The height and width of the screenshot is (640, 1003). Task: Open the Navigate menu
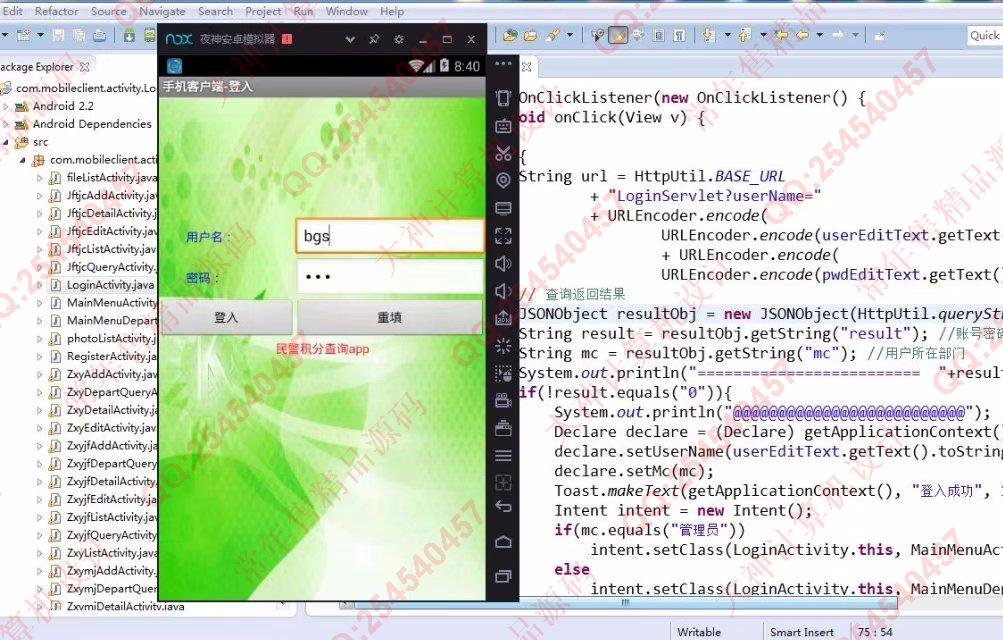[x=162, y=11]
